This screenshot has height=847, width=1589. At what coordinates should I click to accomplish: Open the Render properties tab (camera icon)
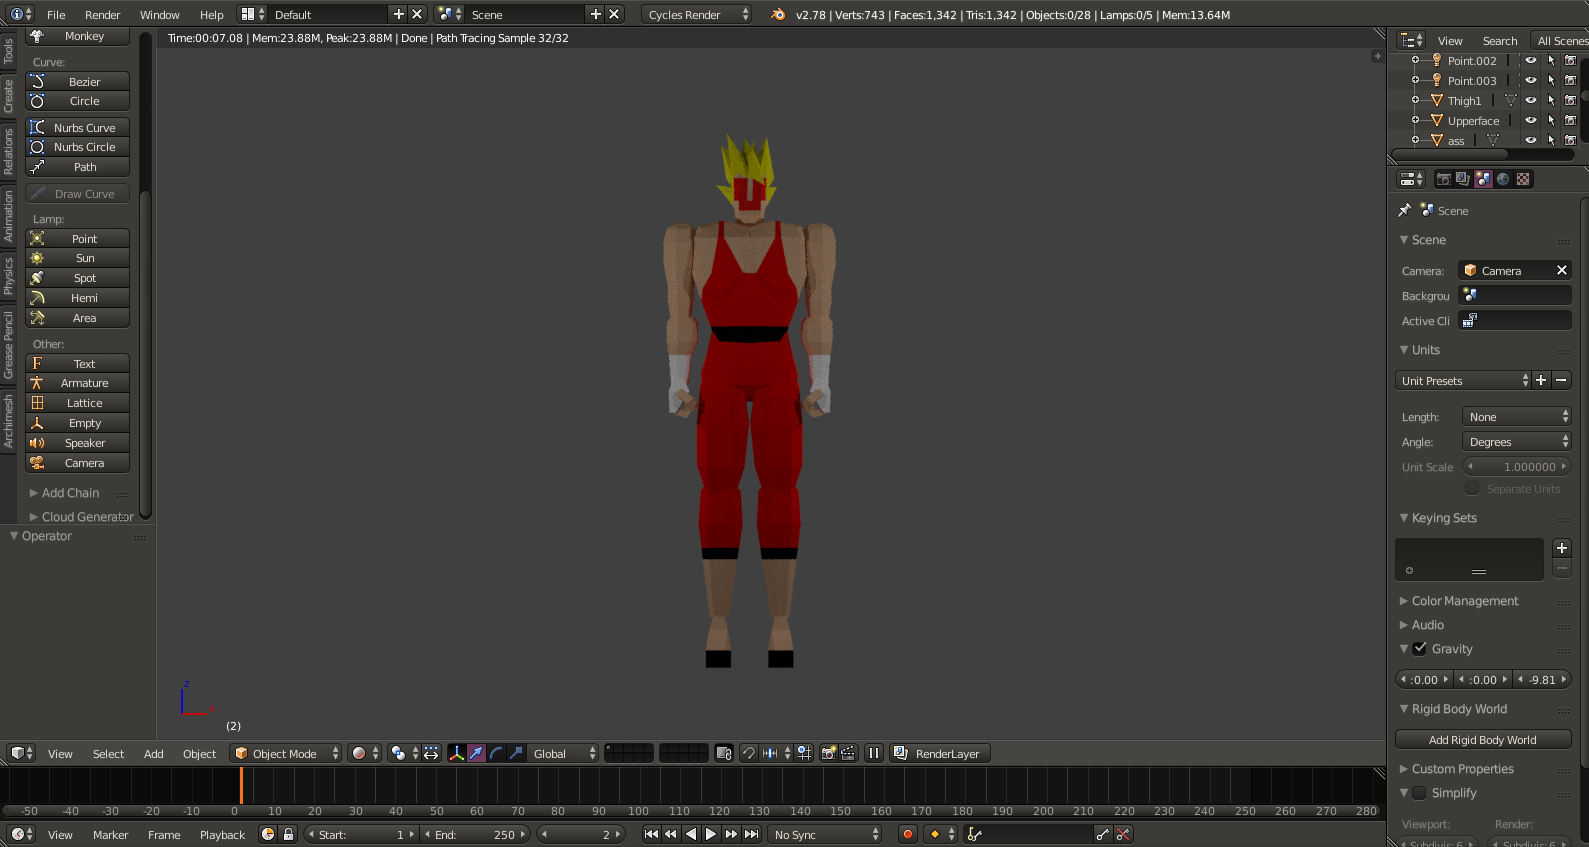coord(1443,179)
